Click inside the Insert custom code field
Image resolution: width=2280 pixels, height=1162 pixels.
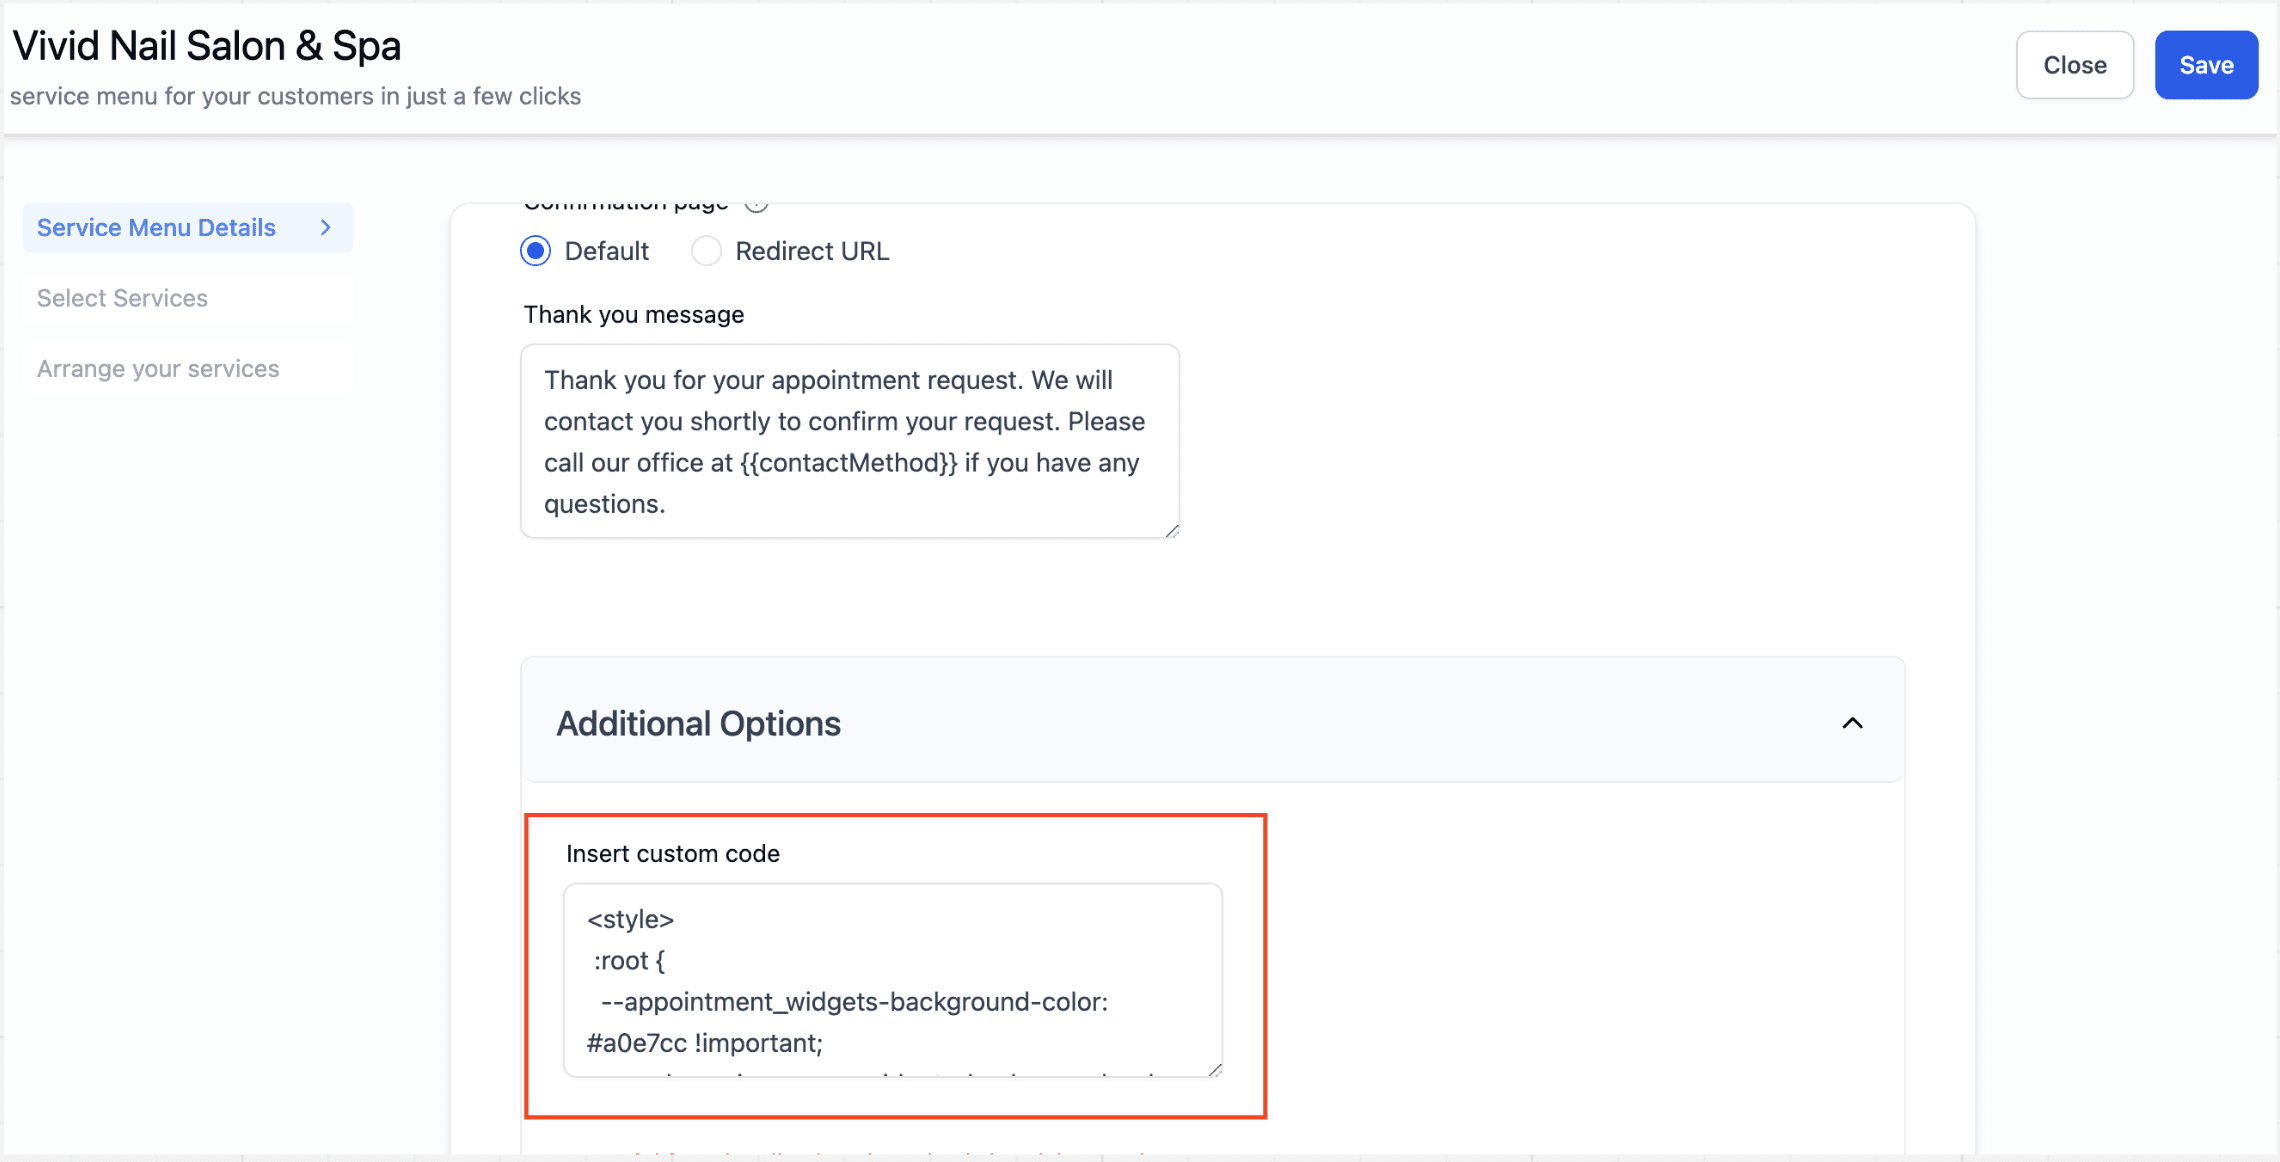893,980
